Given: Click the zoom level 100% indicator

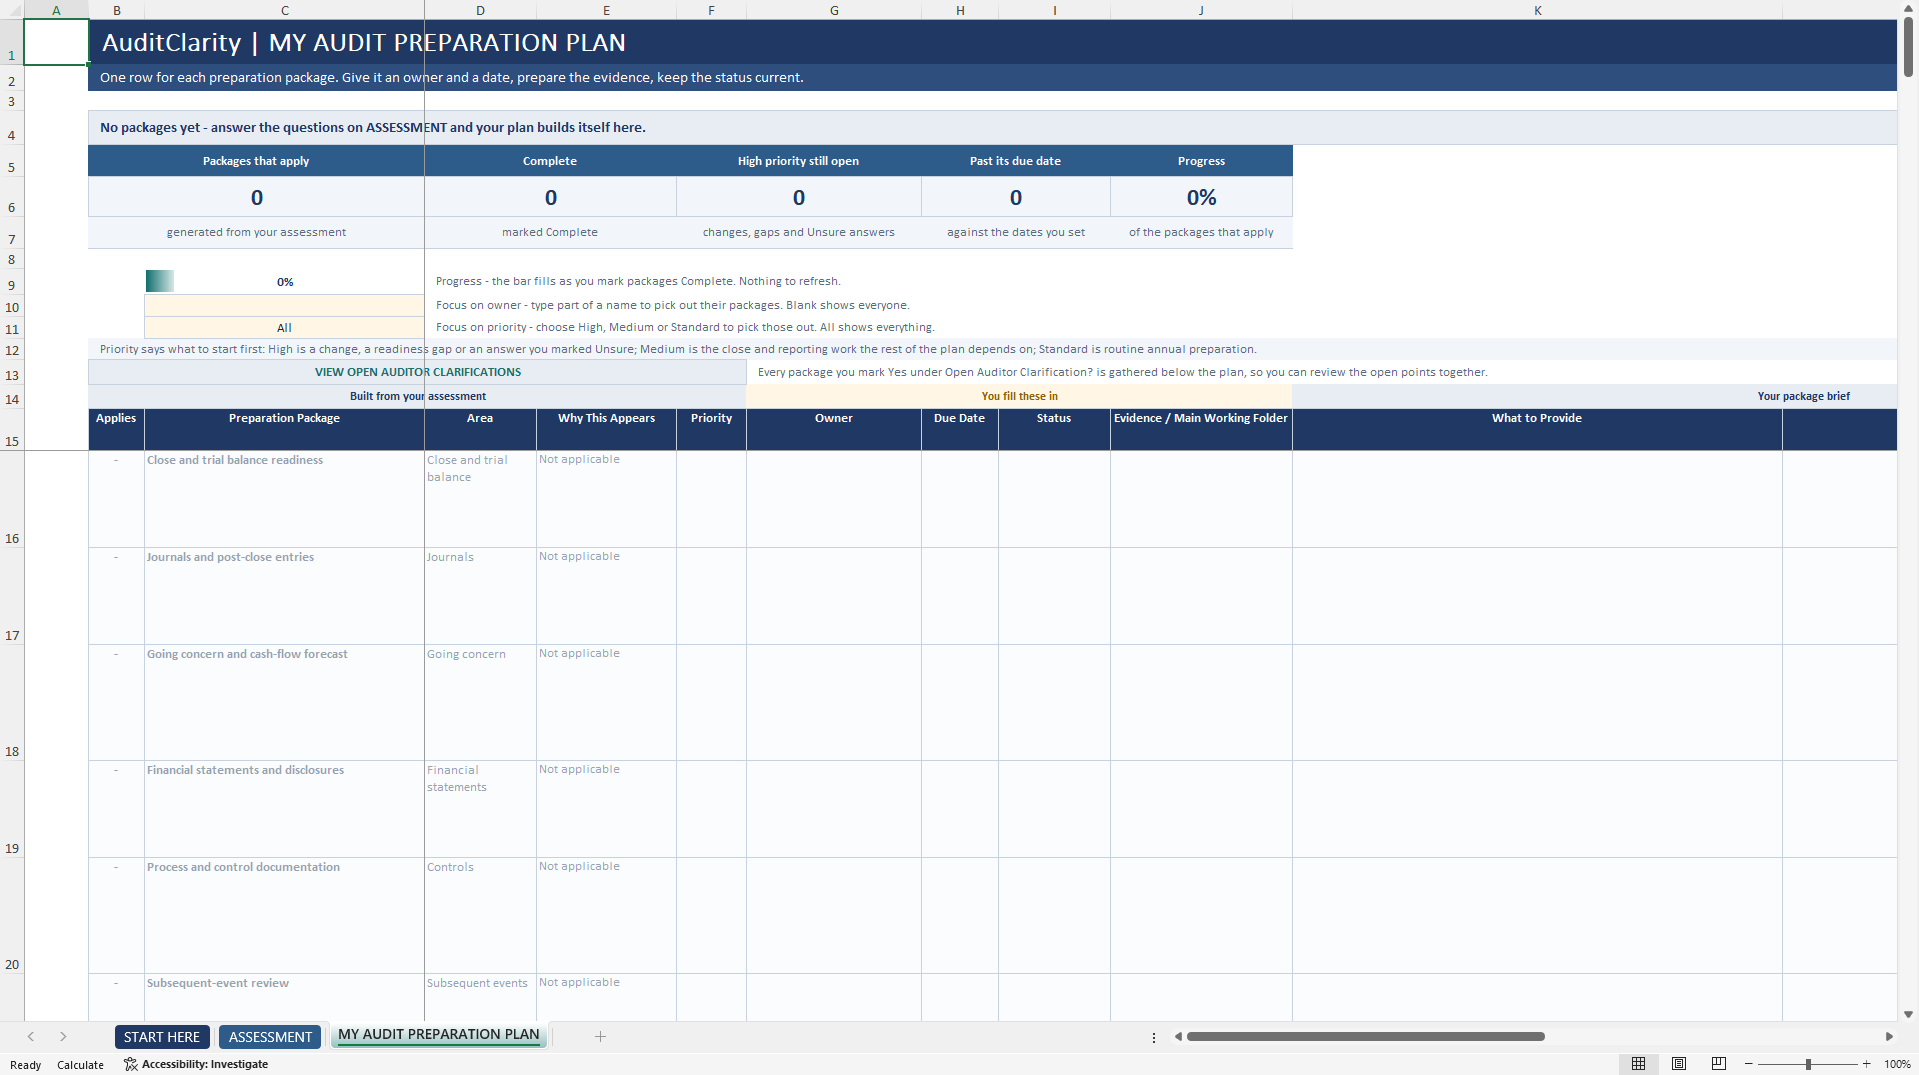Looking at the screenshot, I should (1897, 1064).
